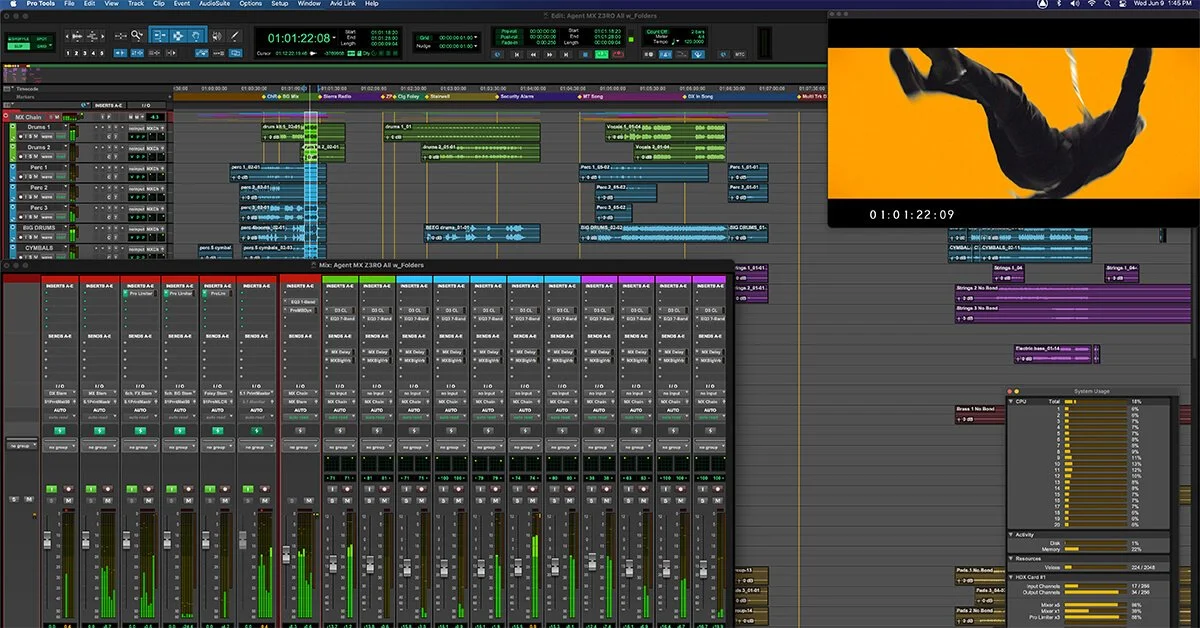Click the green Play transport button
This screenshot has height=628, width=1200.
point(602,54)
